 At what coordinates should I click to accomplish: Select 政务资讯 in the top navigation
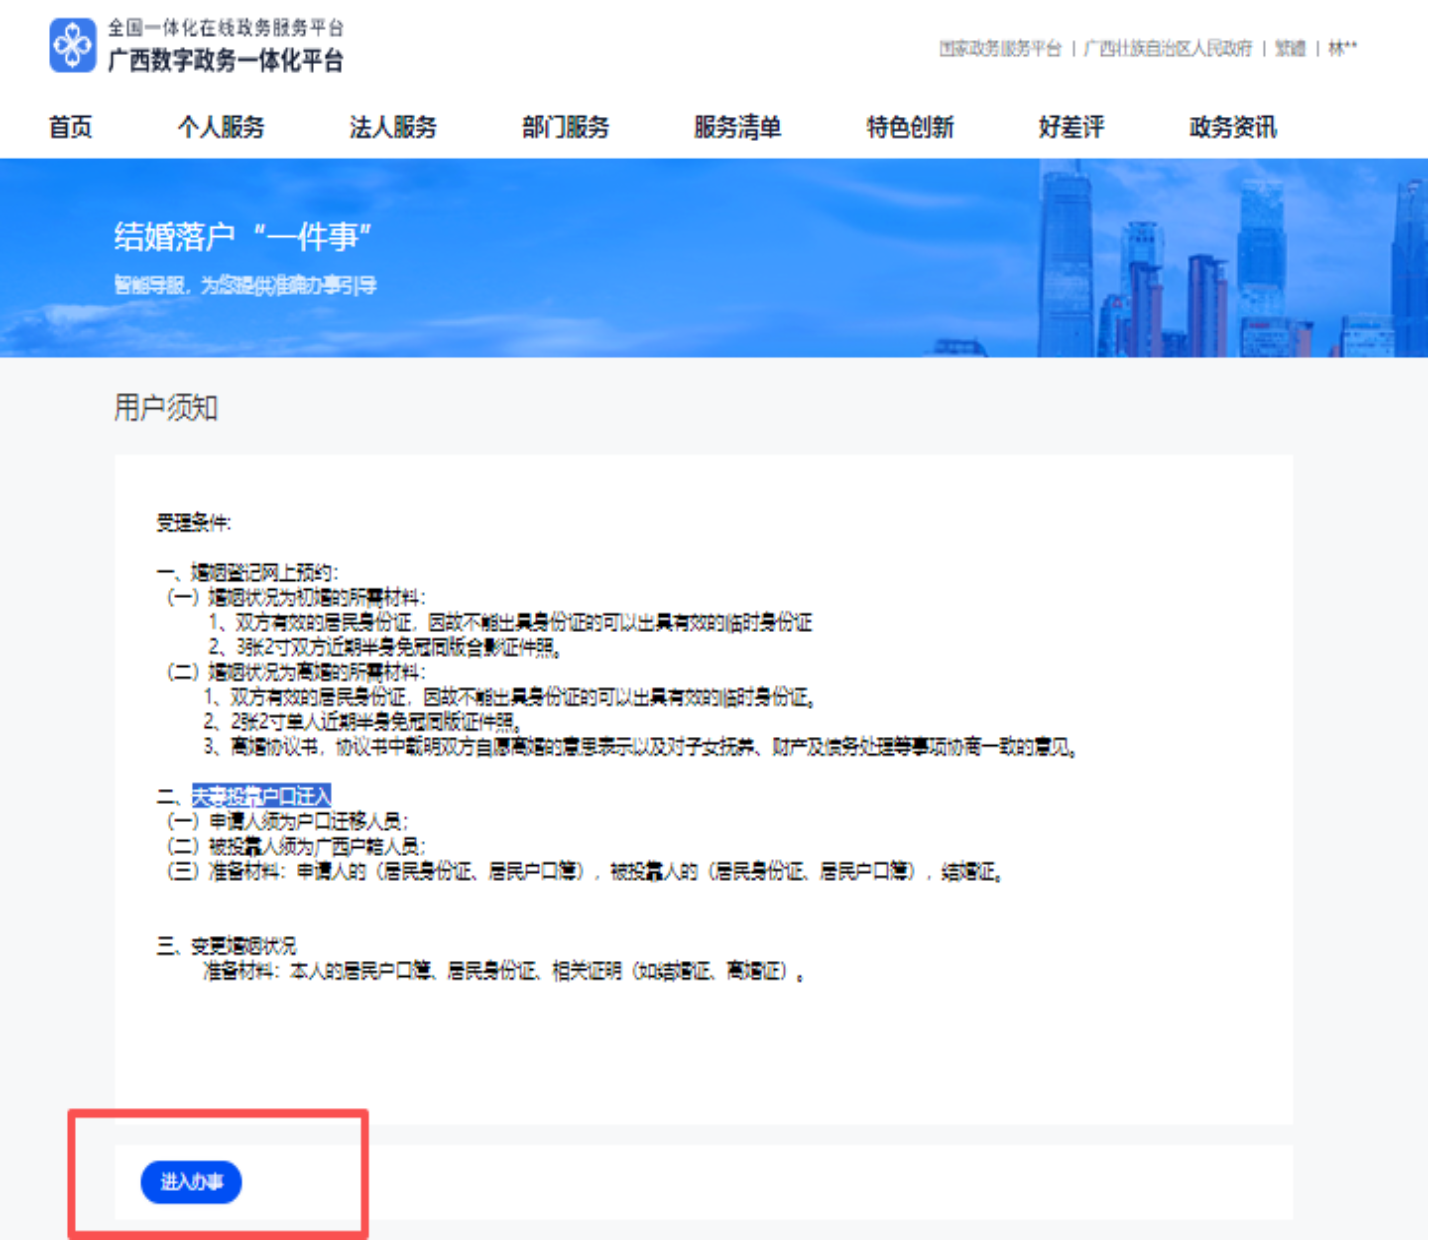point(1232,127)
